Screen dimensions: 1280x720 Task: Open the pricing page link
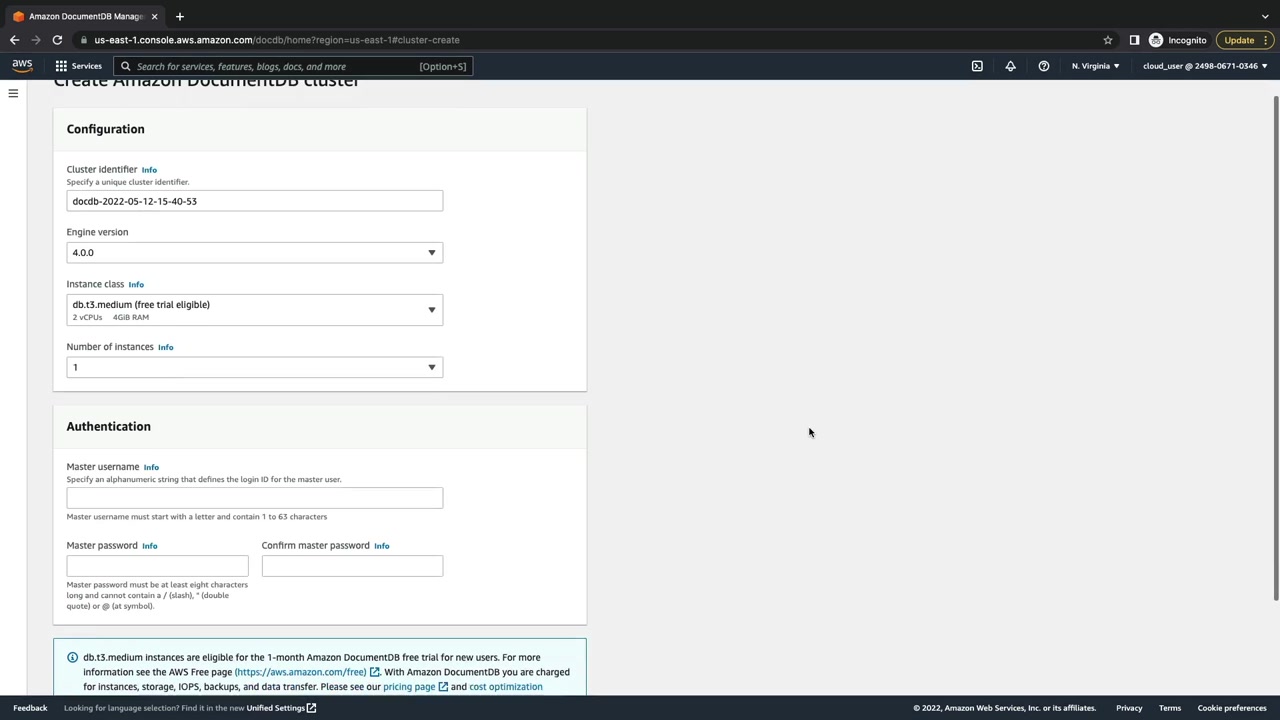[x=415, y=687]
